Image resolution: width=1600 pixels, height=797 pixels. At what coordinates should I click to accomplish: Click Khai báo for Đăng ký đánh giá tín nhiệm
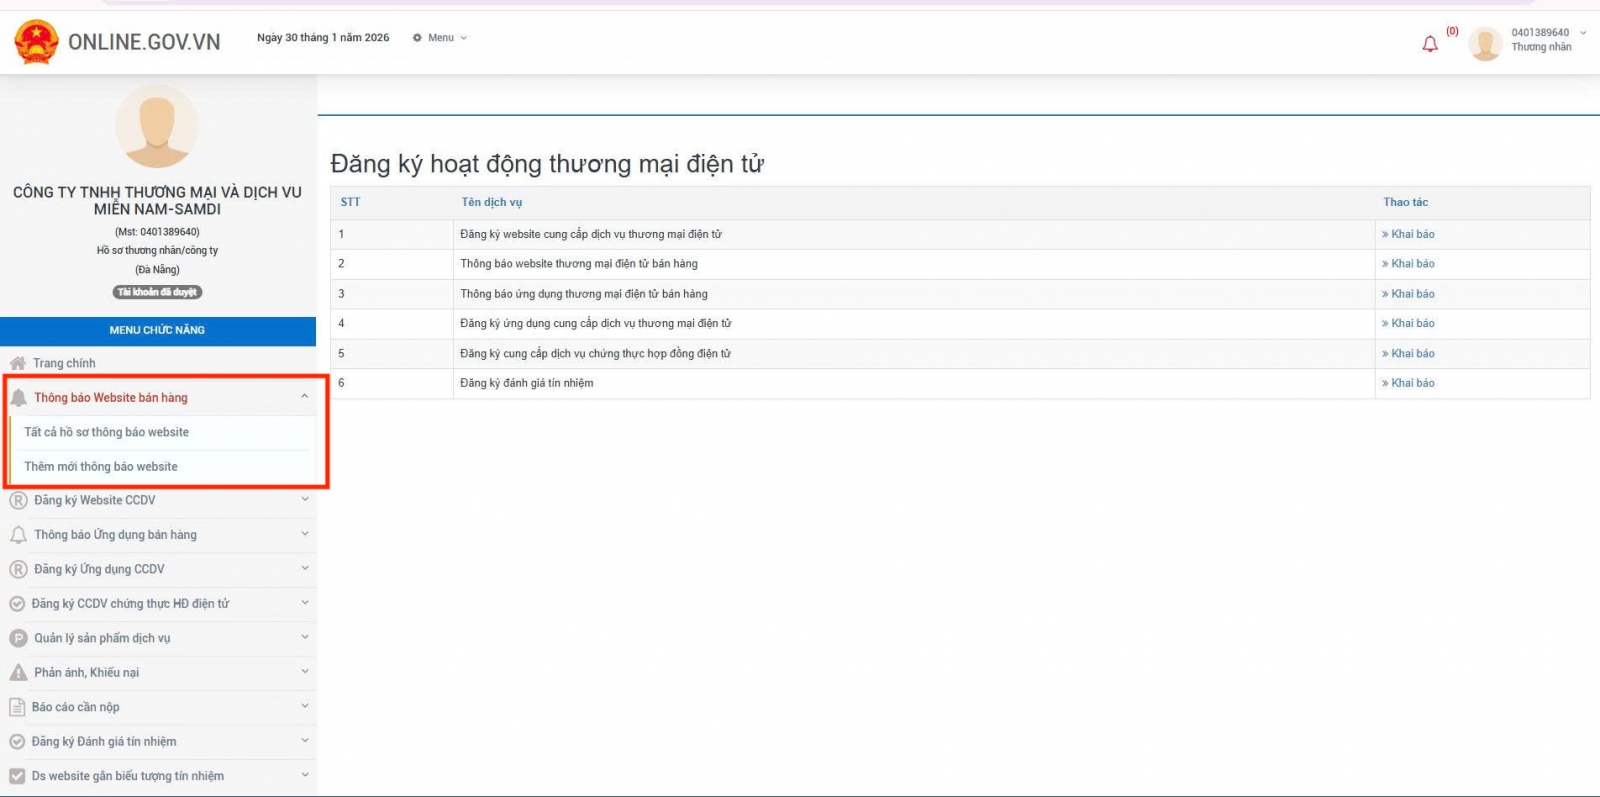pyautogui.click(x=1411, y=383)
